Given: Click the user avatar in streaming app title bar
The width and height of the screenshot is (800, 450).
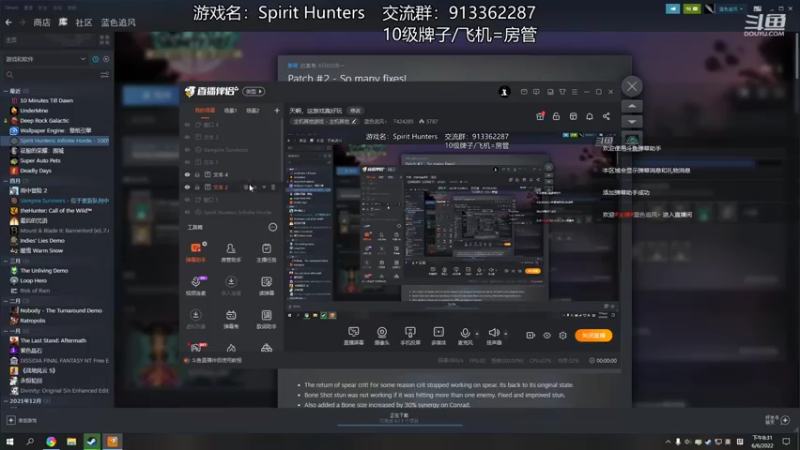Looking at the screenshot, I should click(504, 92).
